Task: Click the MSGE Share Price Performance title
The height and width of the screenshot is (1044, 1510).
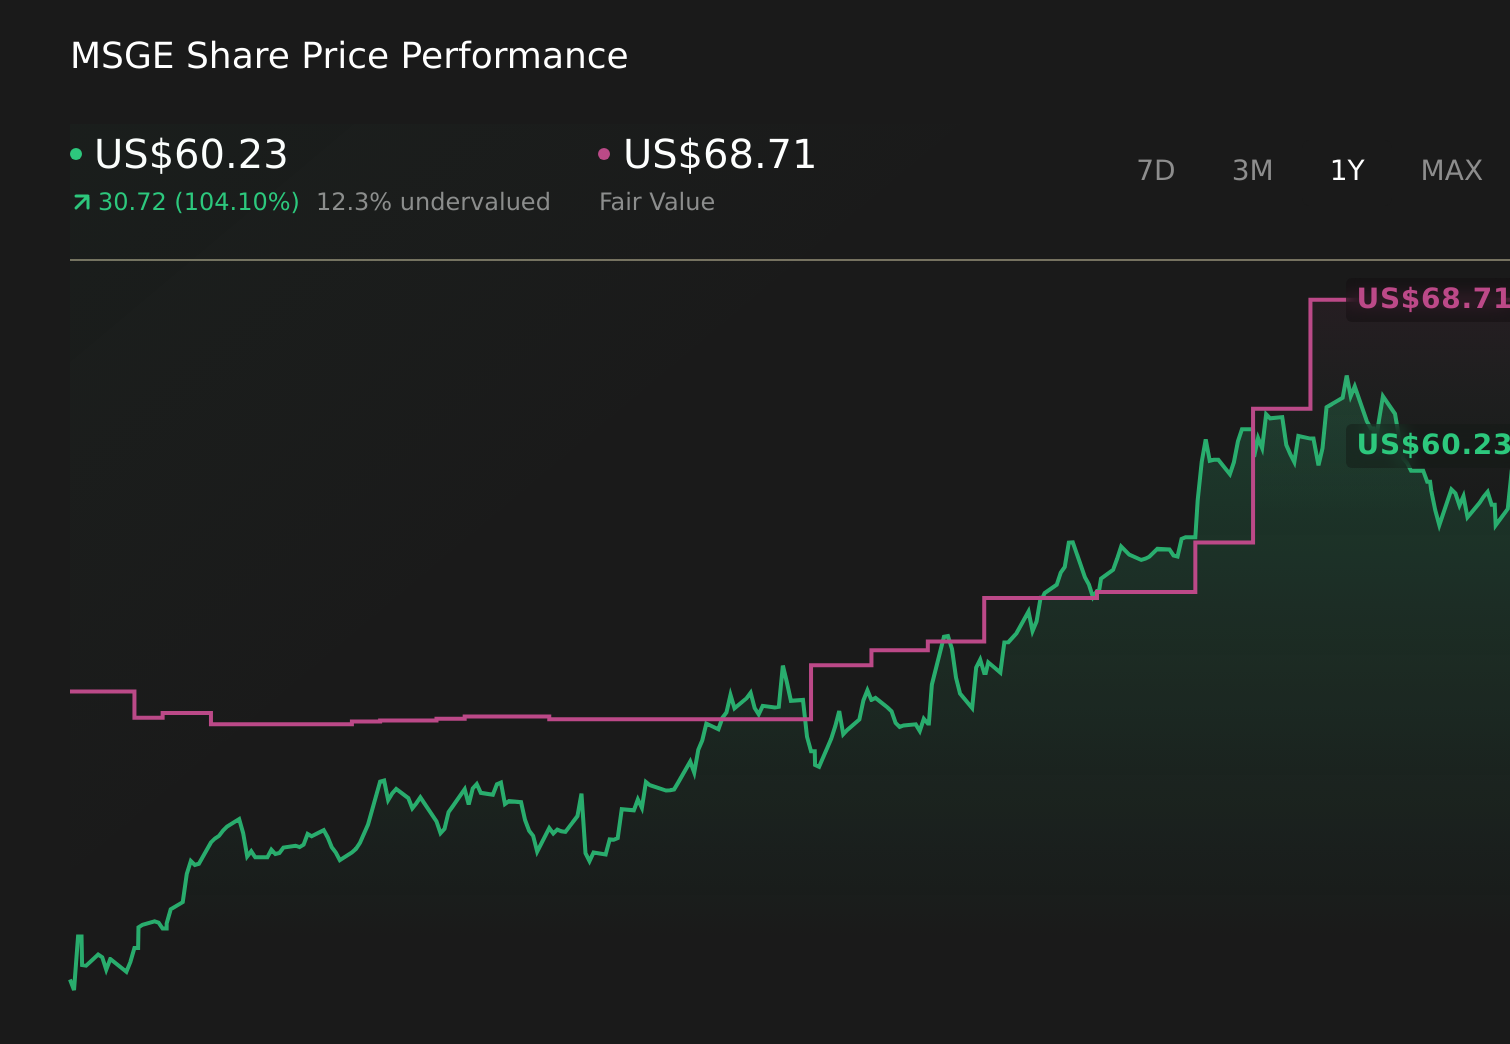Action: click(x=349, y=56)
